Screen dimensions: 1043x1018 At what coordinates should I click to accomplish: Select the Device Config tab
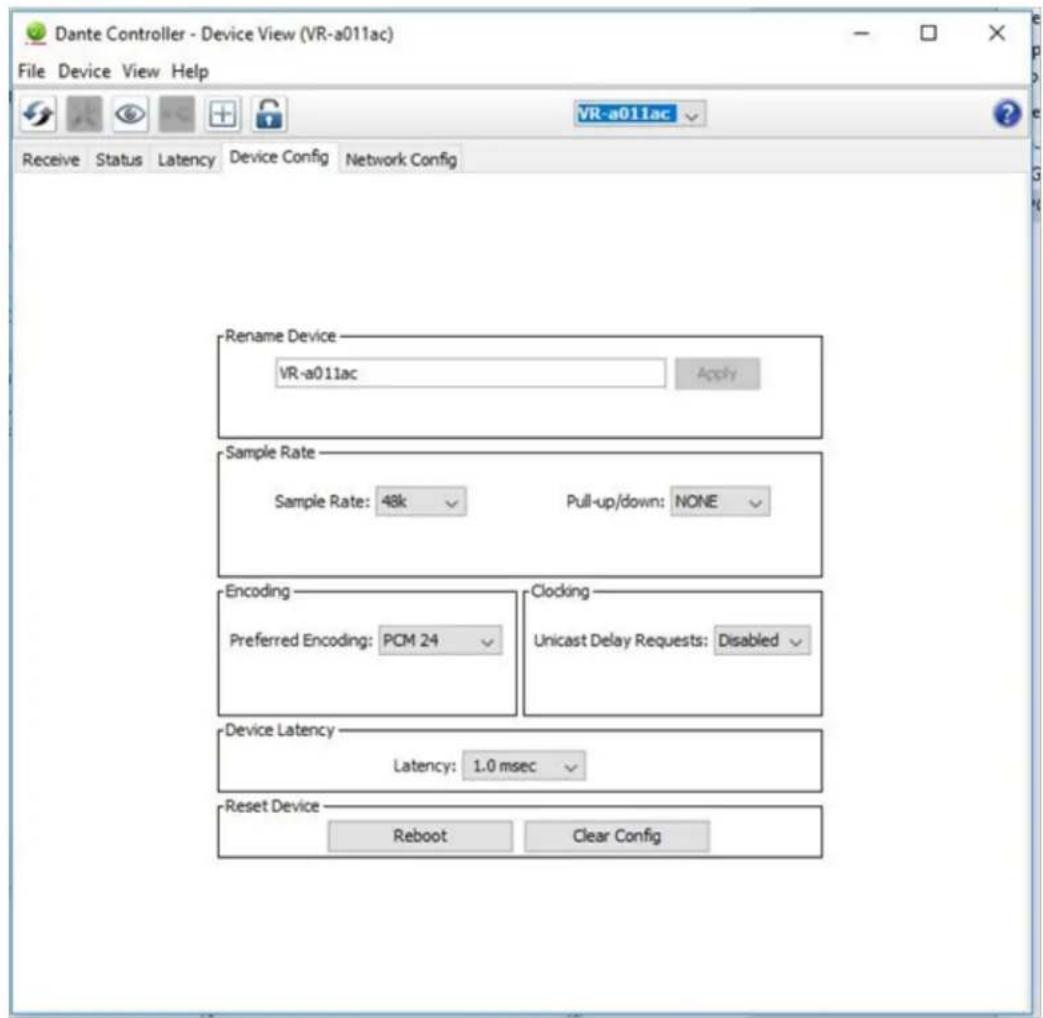tap(279, 158)
